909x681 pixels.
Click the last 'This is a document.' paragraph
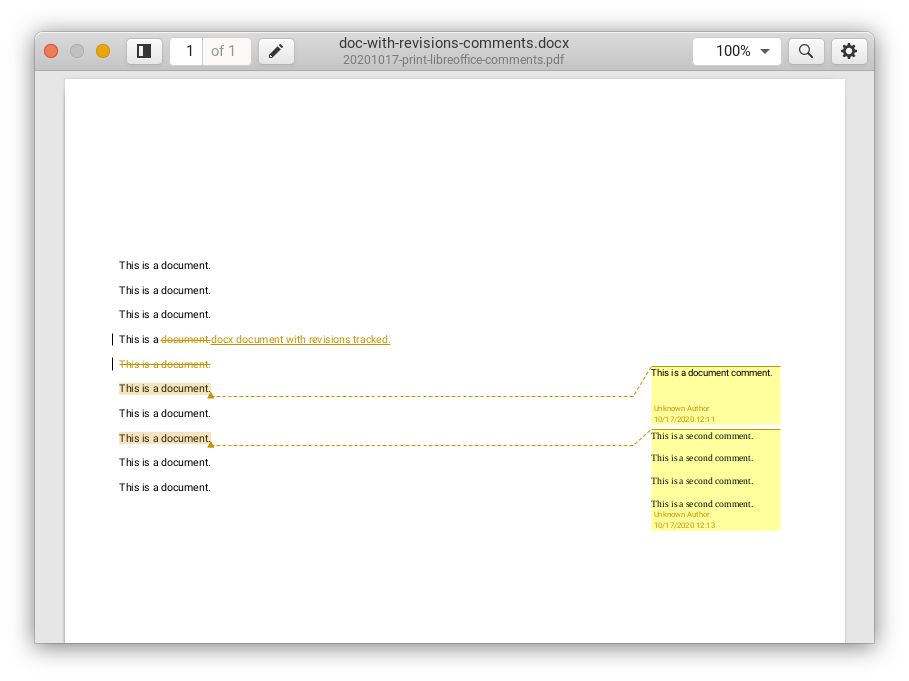point(165,487)
